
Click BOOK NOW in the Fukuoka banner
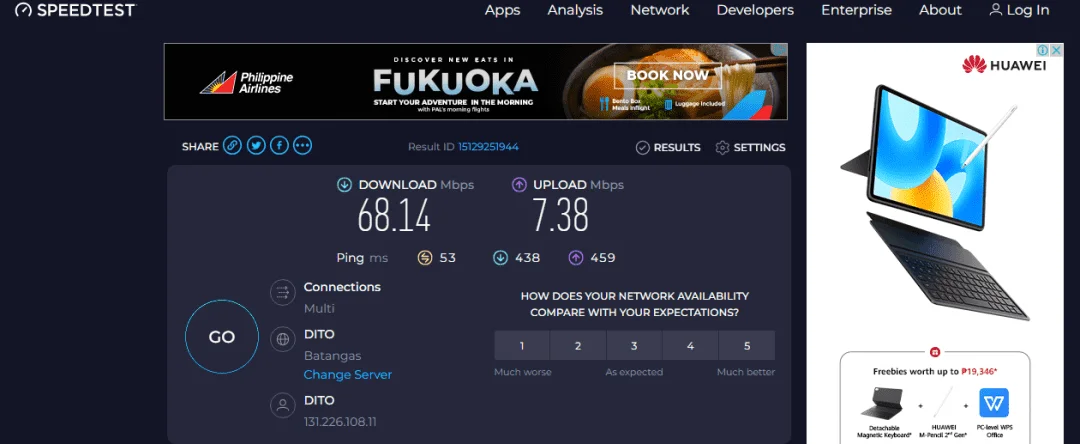coord(667,75)
